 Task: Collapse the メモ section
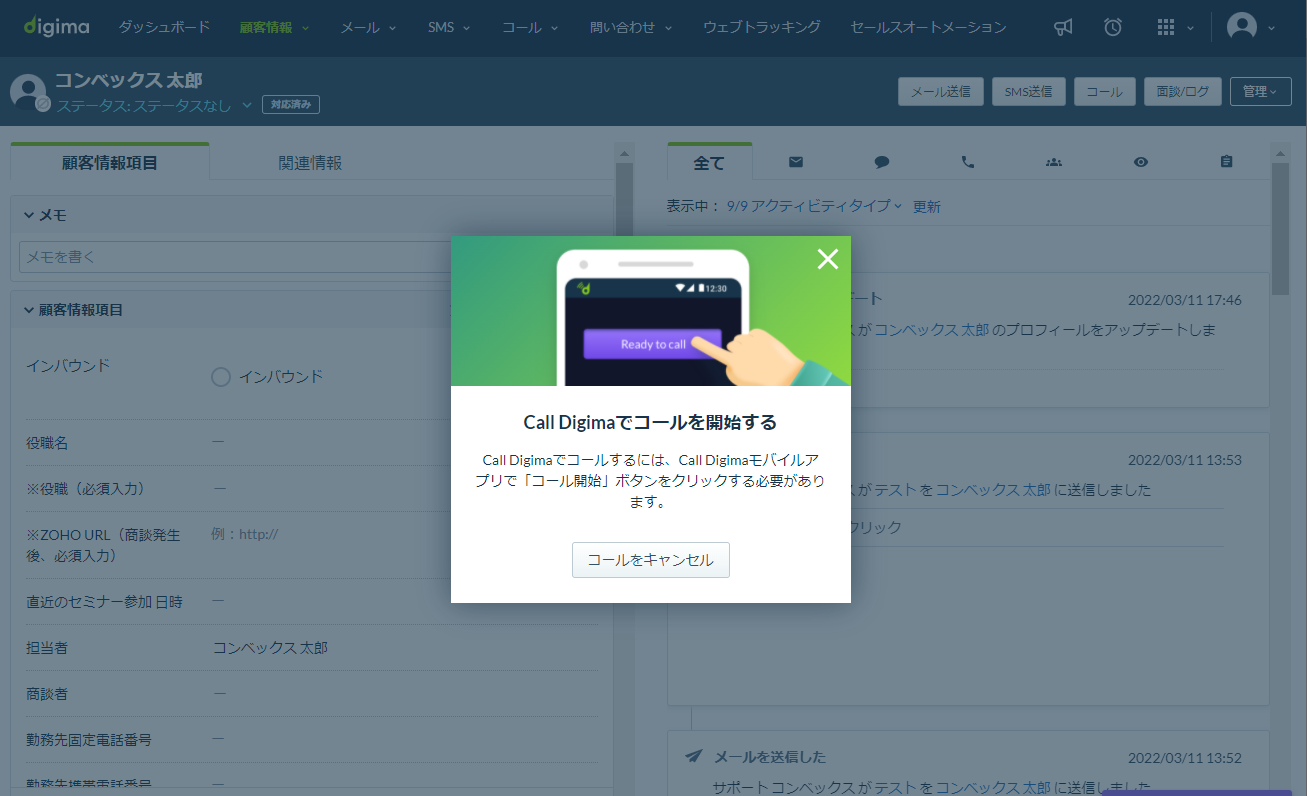46,215
